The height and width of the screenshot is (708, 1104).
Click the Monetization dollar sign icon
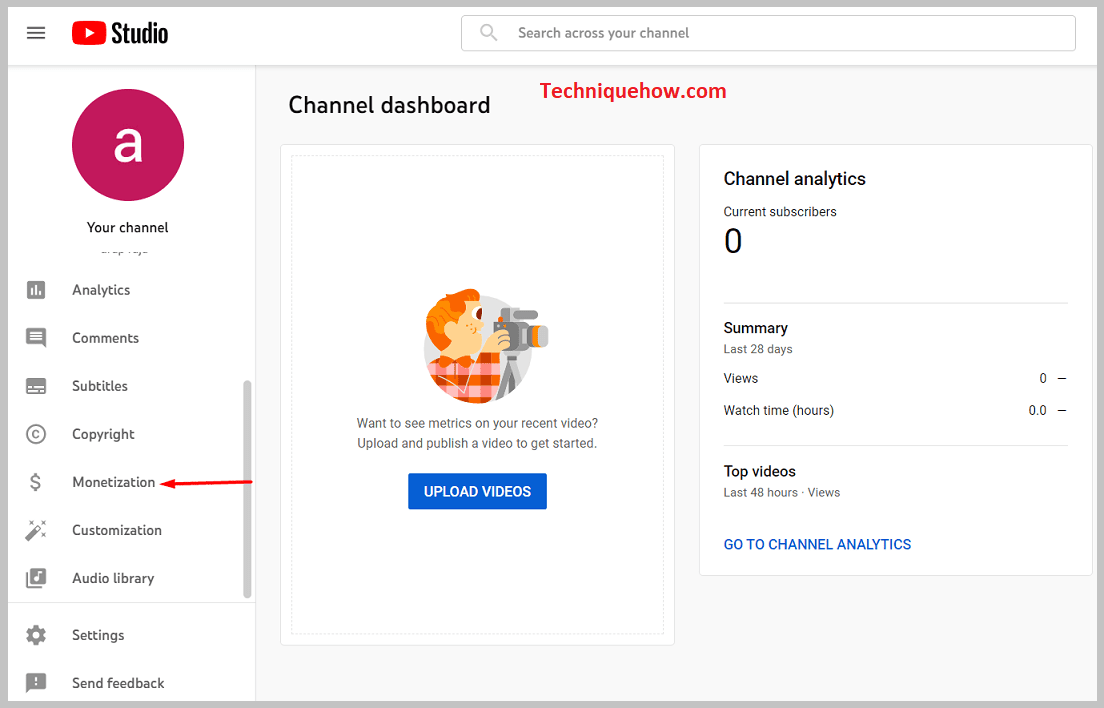point(35,482)
